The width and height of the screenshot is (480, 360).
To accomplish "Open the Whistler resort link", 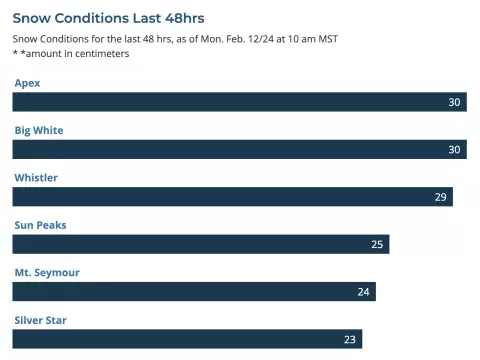I will pyautogui.click(x=36, y=178).
